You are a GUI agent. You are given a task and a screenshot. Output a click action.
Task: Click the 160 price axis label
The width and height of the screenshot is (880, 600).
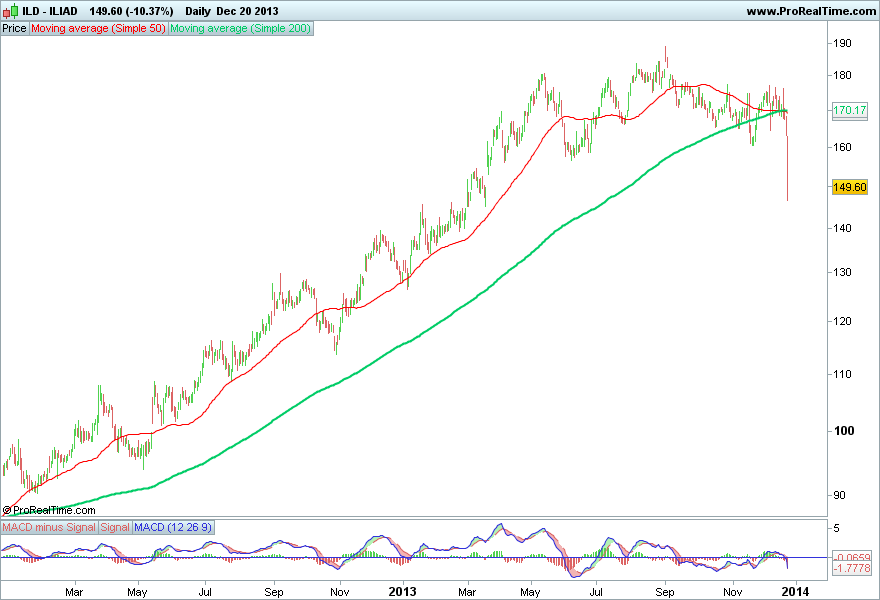pyautogui.click(x=842, y=147)
